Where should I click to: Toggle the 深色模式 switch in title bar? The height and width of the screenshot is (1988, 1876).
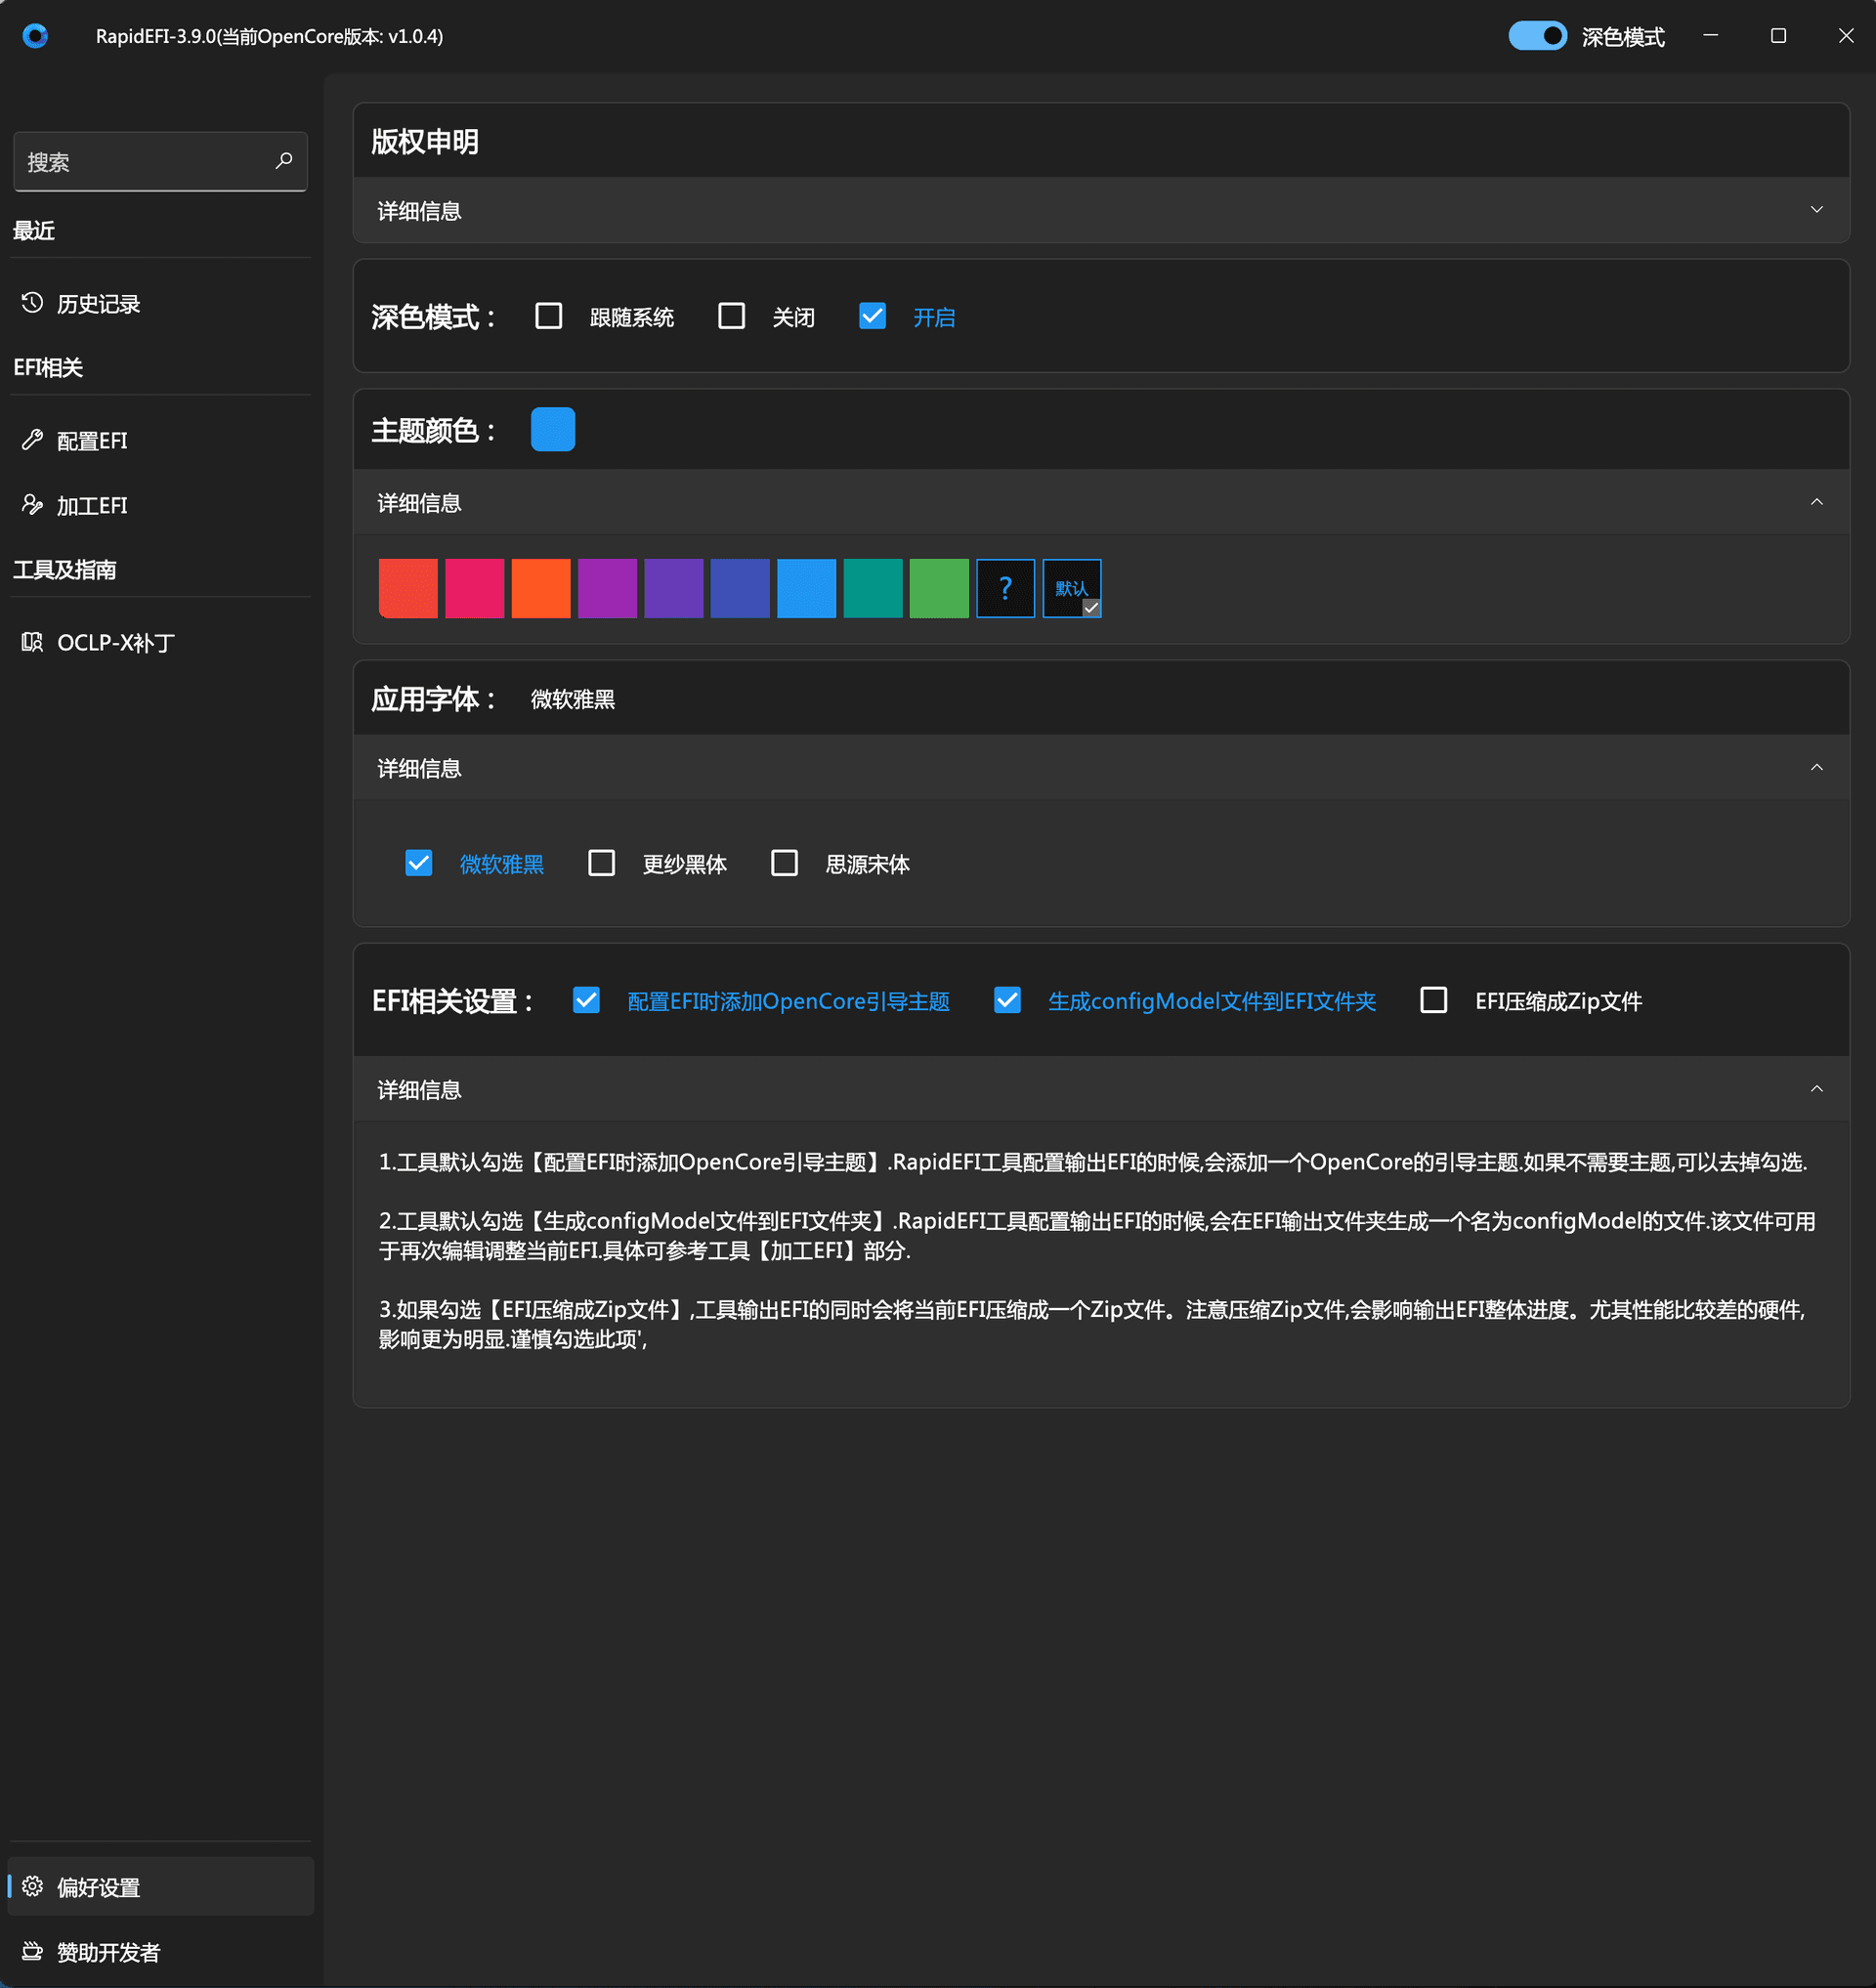pyautogui.click(x=1537, y=36)
